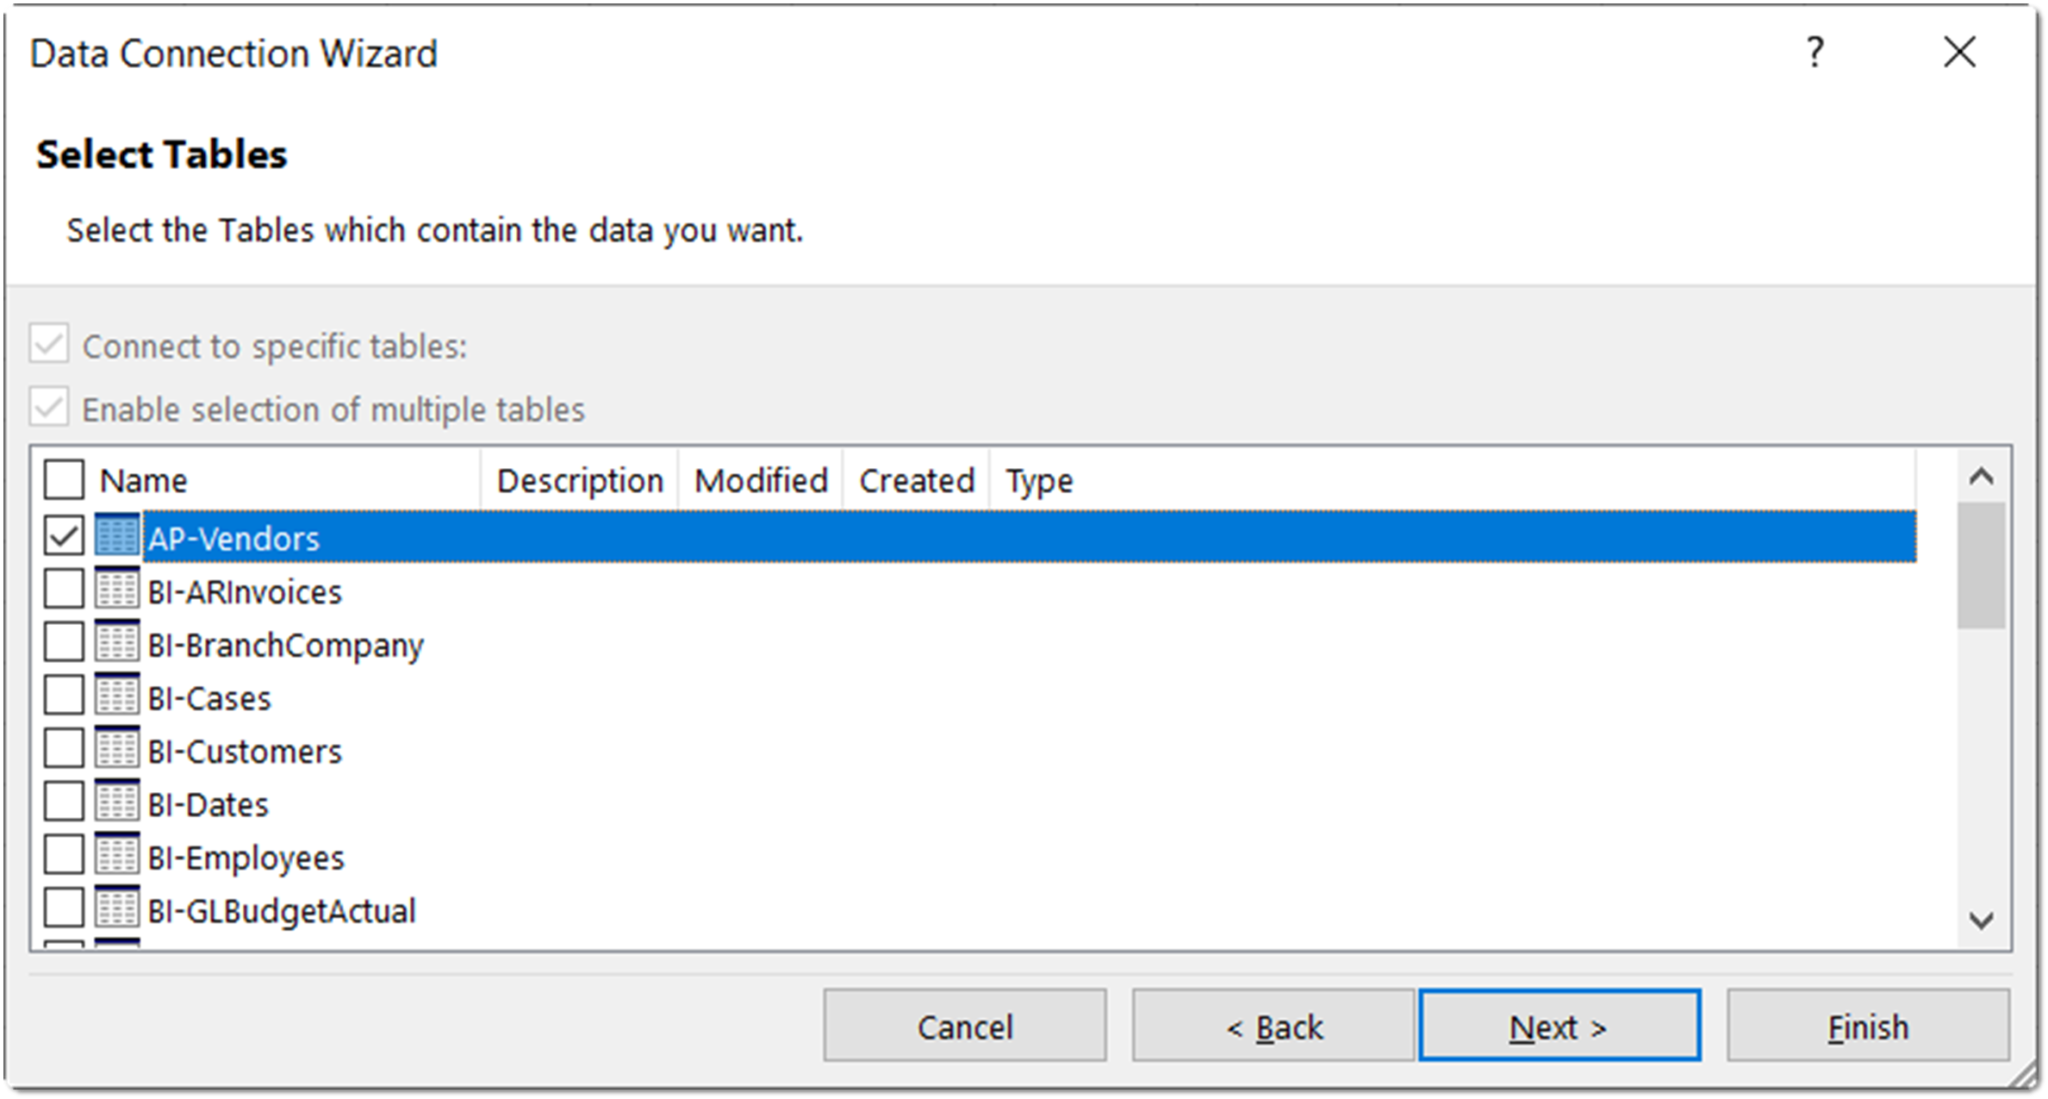
Task: Click the BI-Dates table icon
Action: 118,803
